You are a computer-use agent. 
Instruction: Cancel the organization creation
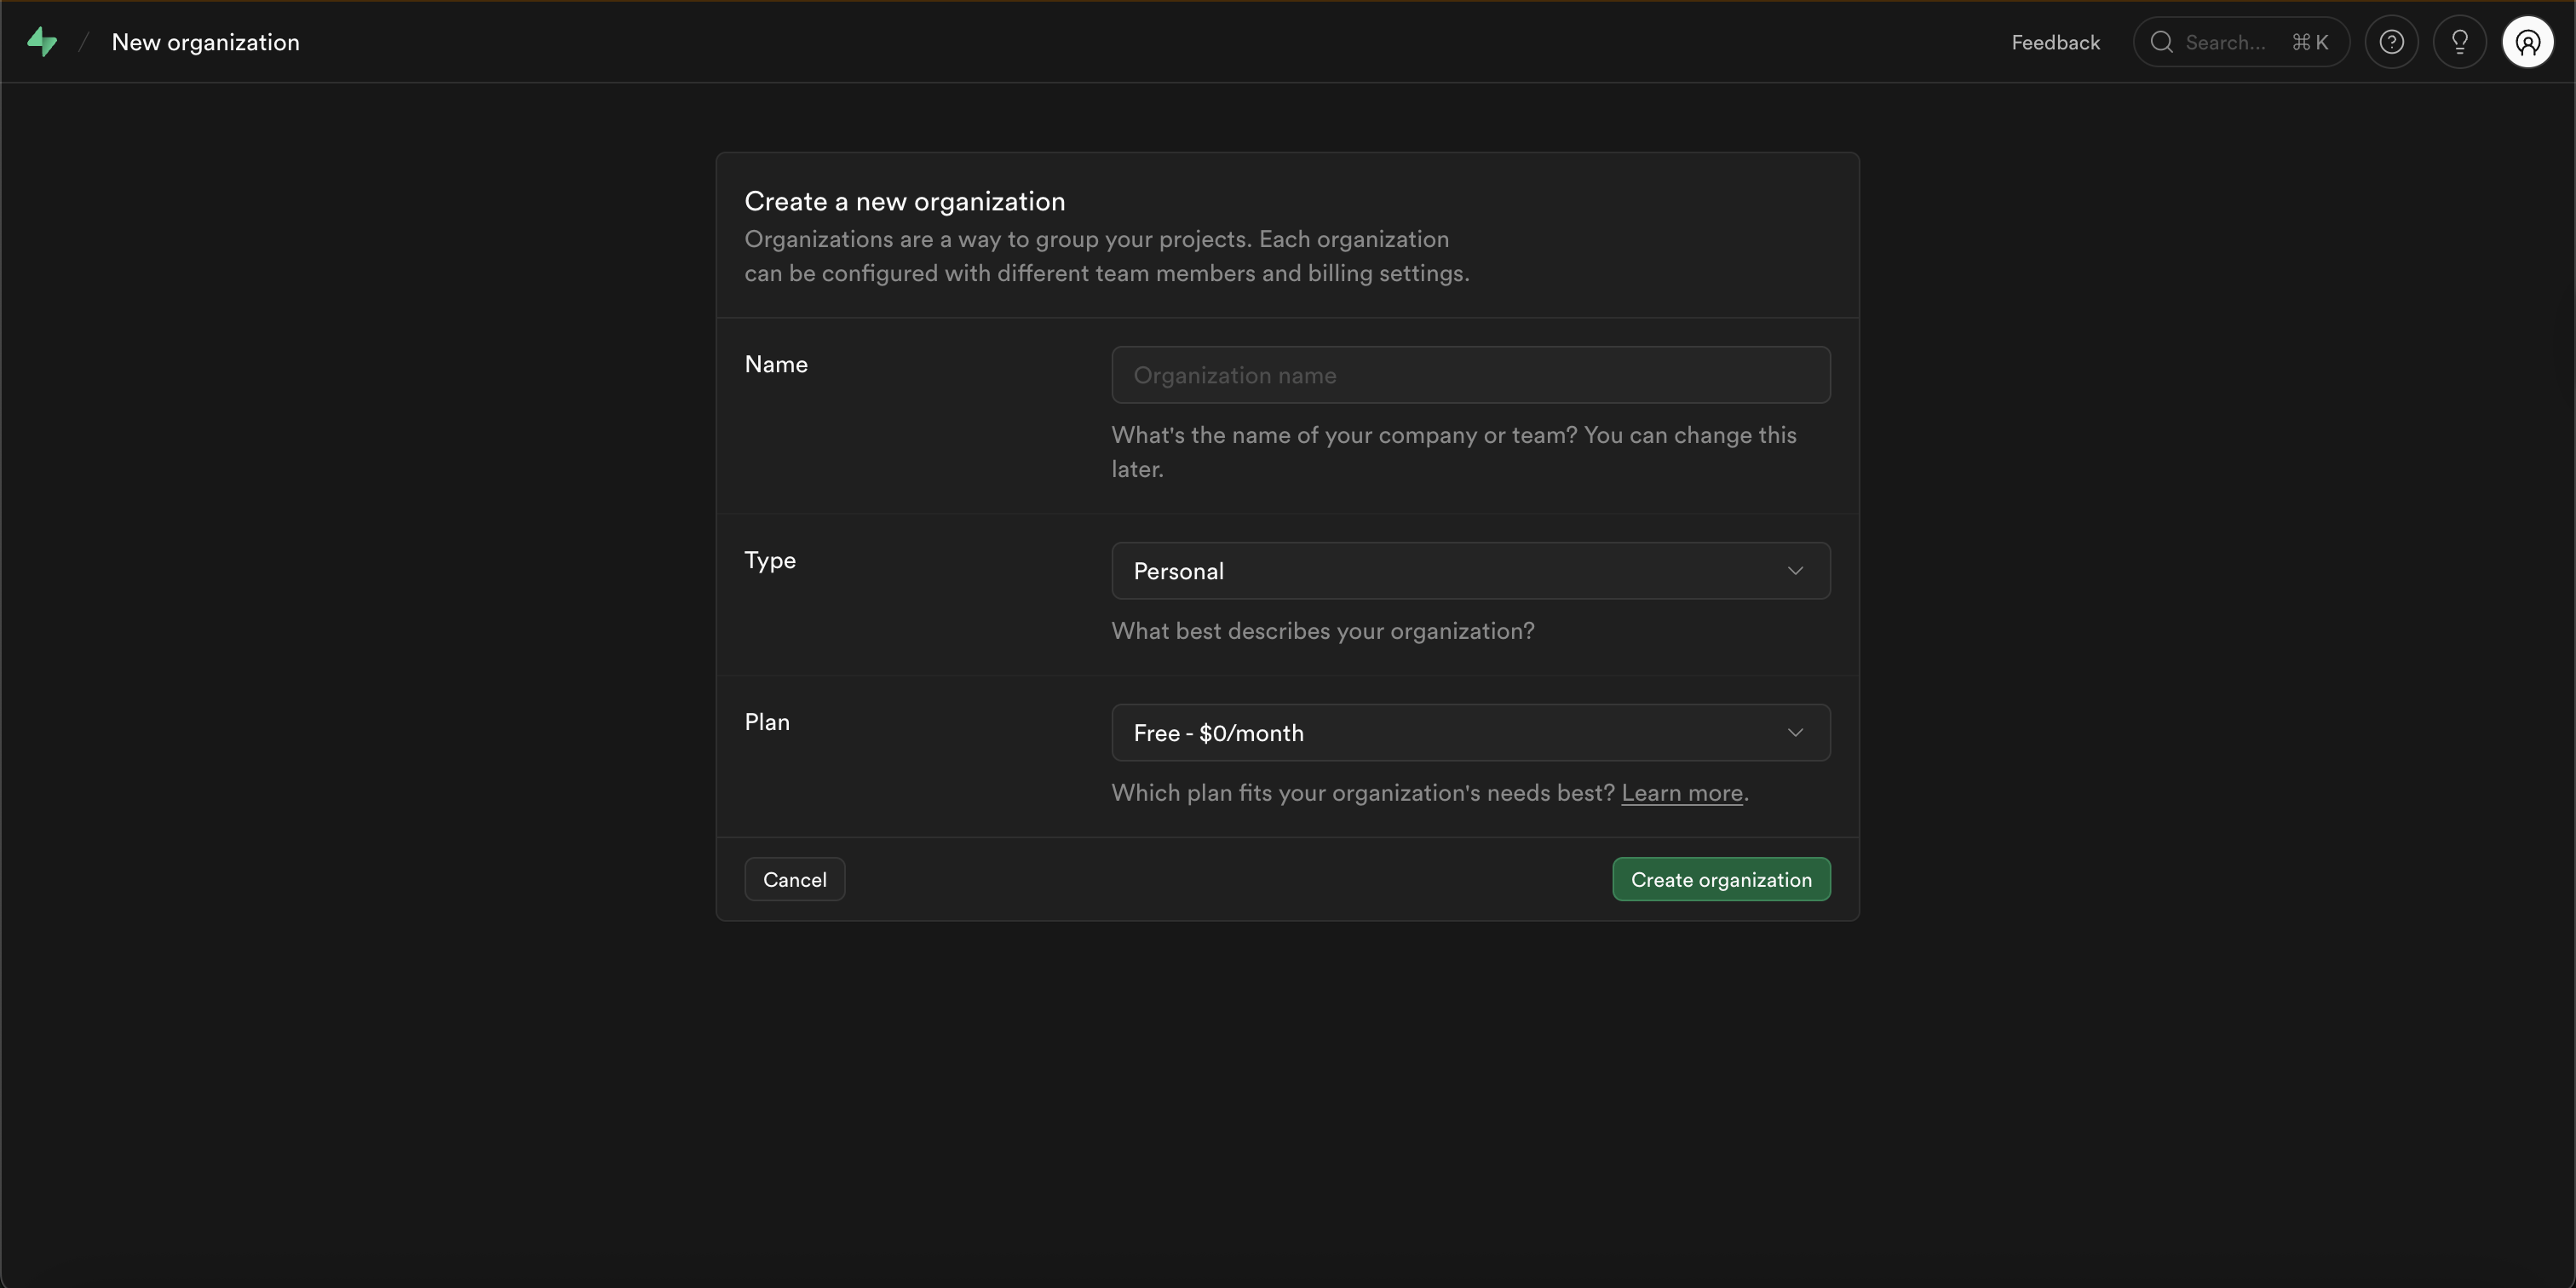pos(794,879)
